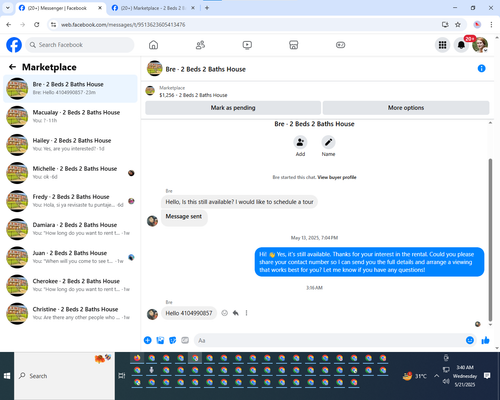The width and height of the screenshot is (500, 400).
Task: Open Chrome's three-dot menu
Action: point(491,25)
